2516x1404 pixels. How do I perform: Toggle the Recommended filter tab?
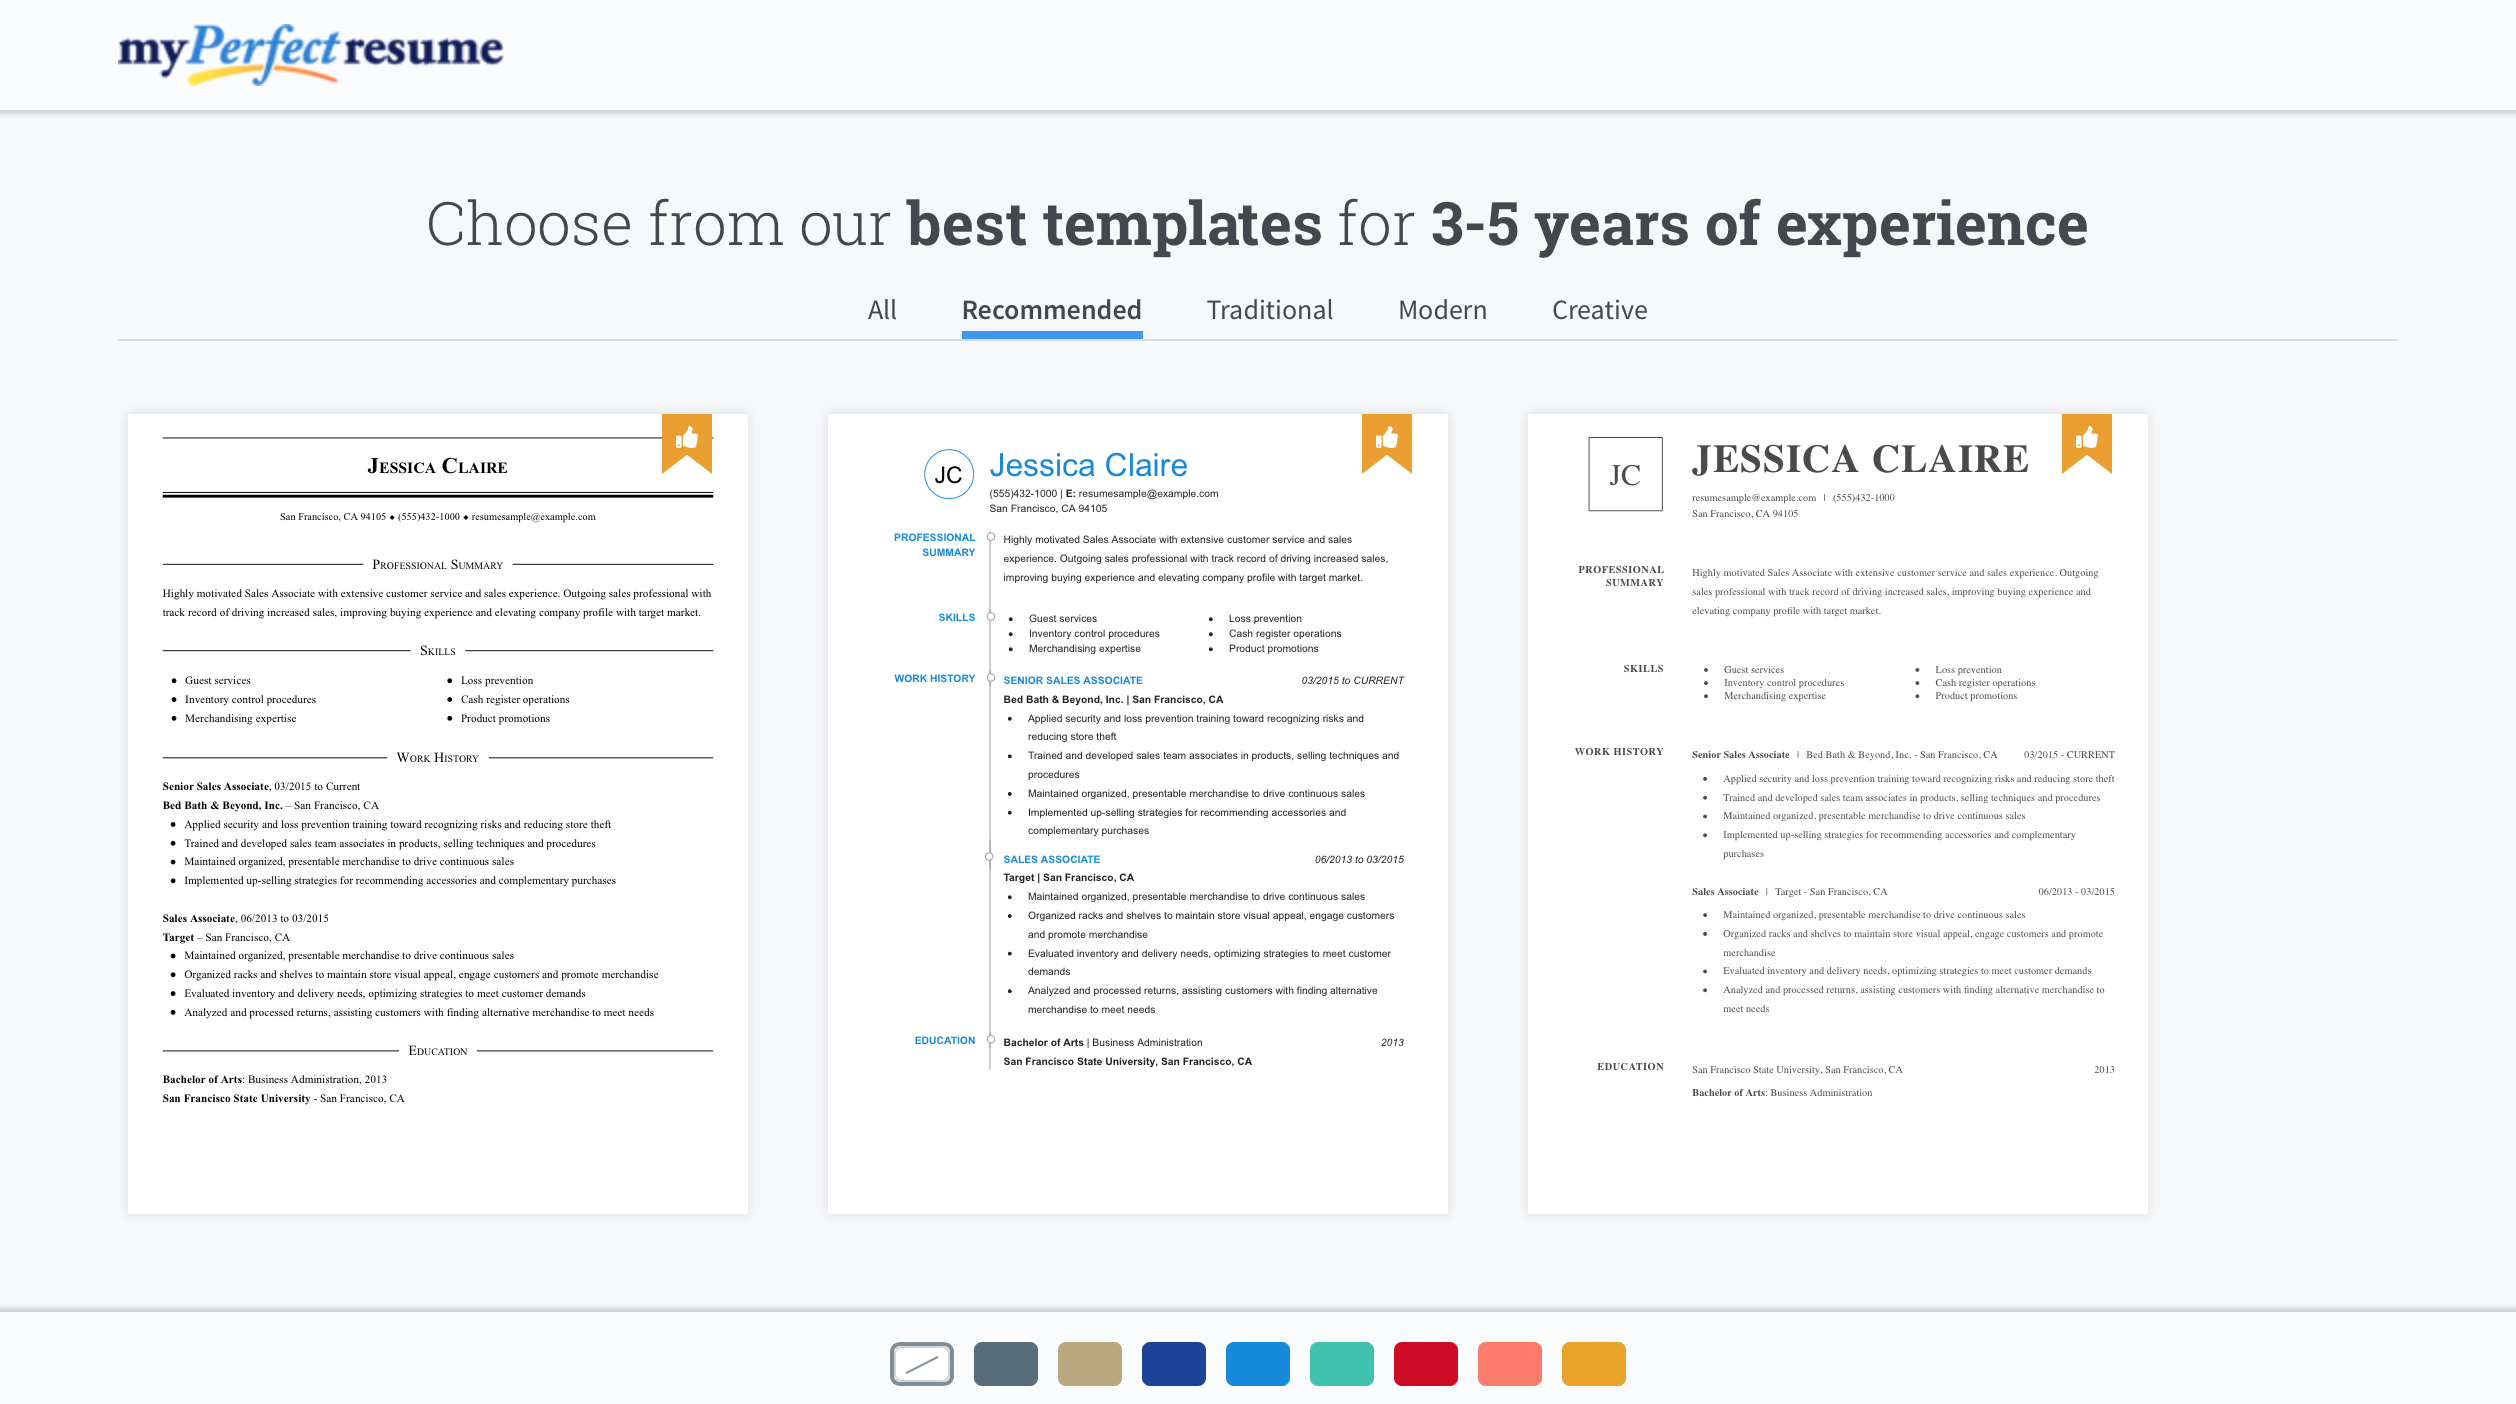1051,308
